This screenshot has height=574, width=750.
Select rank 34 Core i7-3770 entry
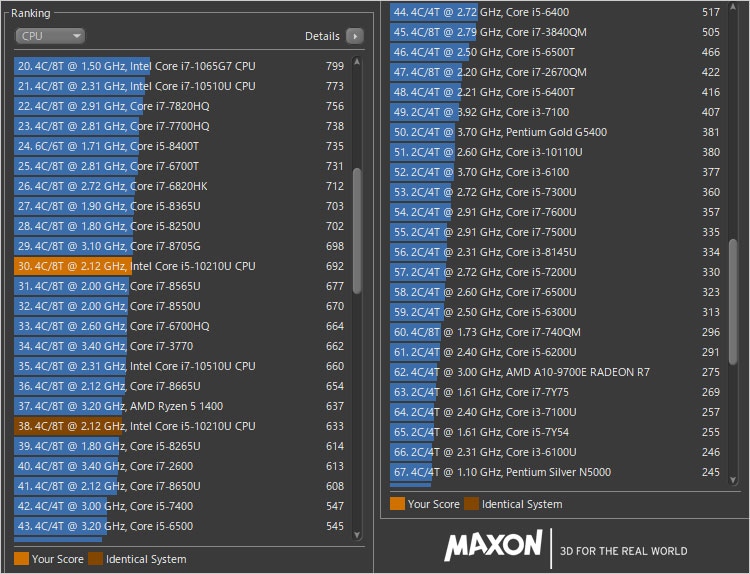[179, 346]
